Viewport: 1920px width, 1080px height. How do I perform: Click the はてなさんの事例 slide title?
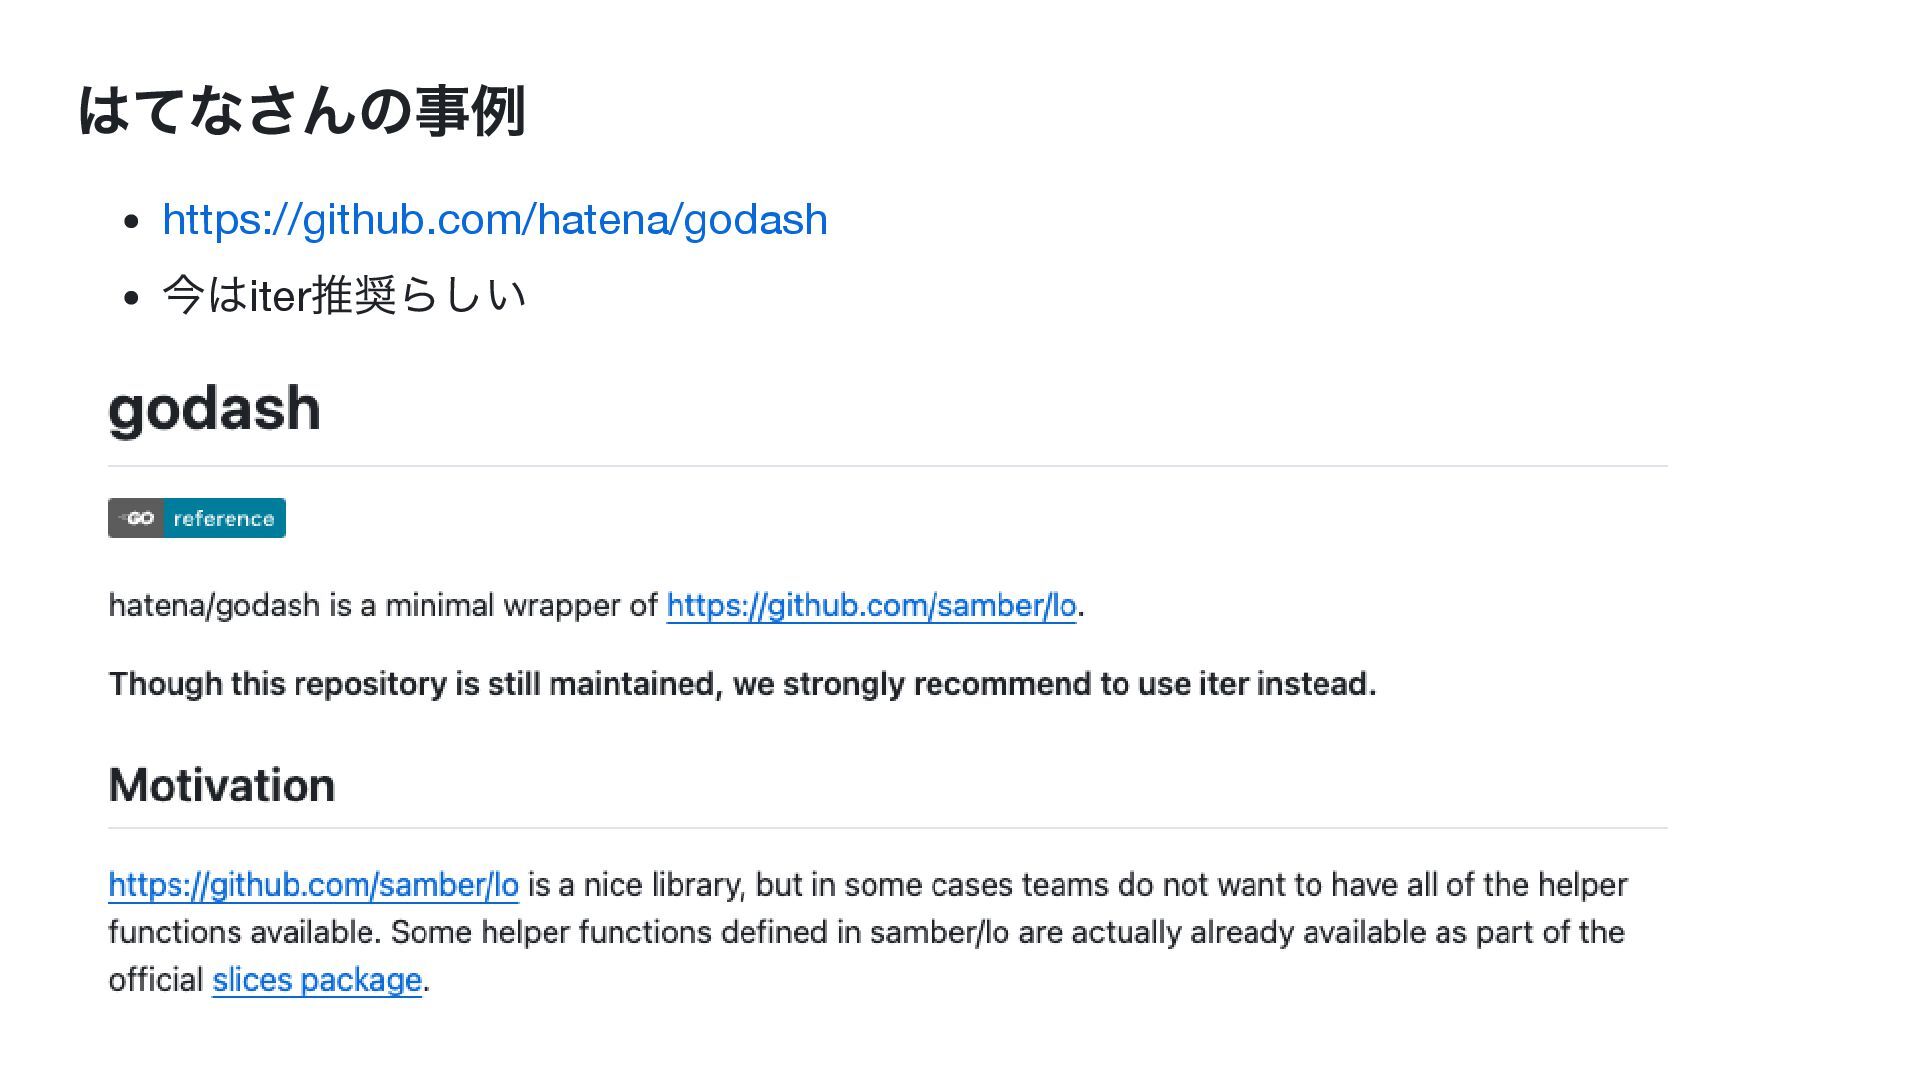click(302, 110)
